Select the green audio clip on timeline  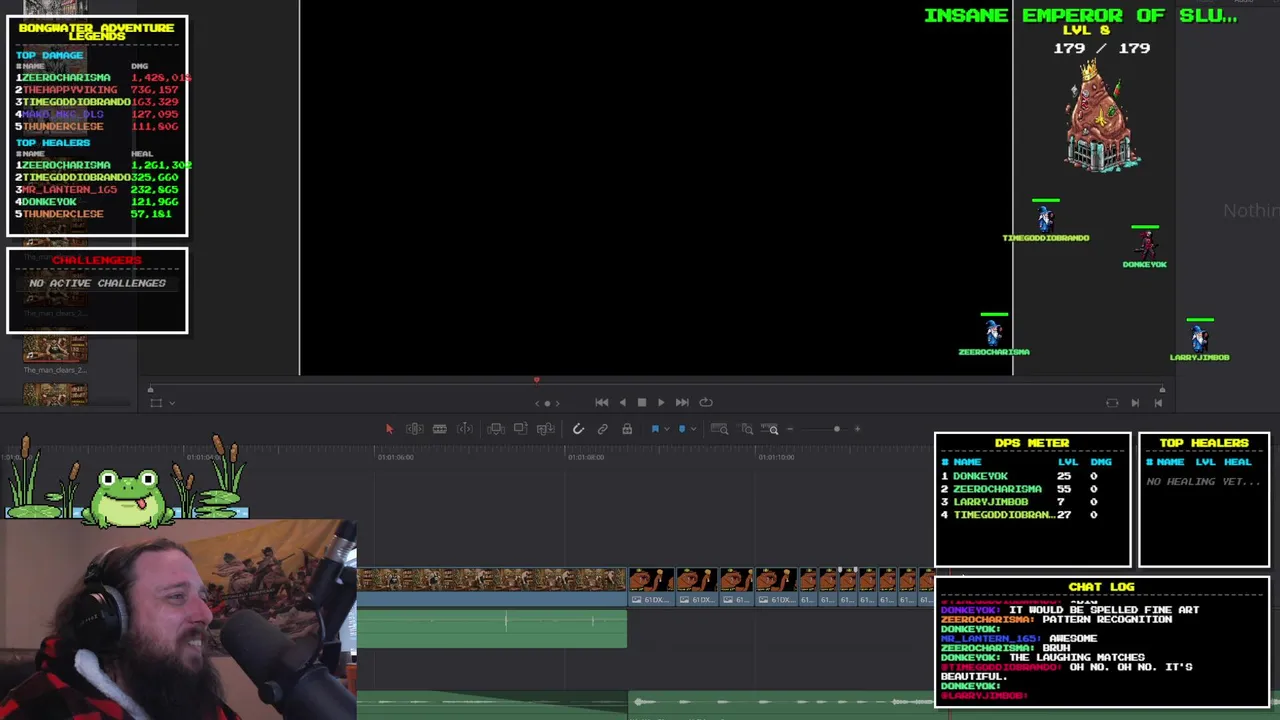[492, 628]
